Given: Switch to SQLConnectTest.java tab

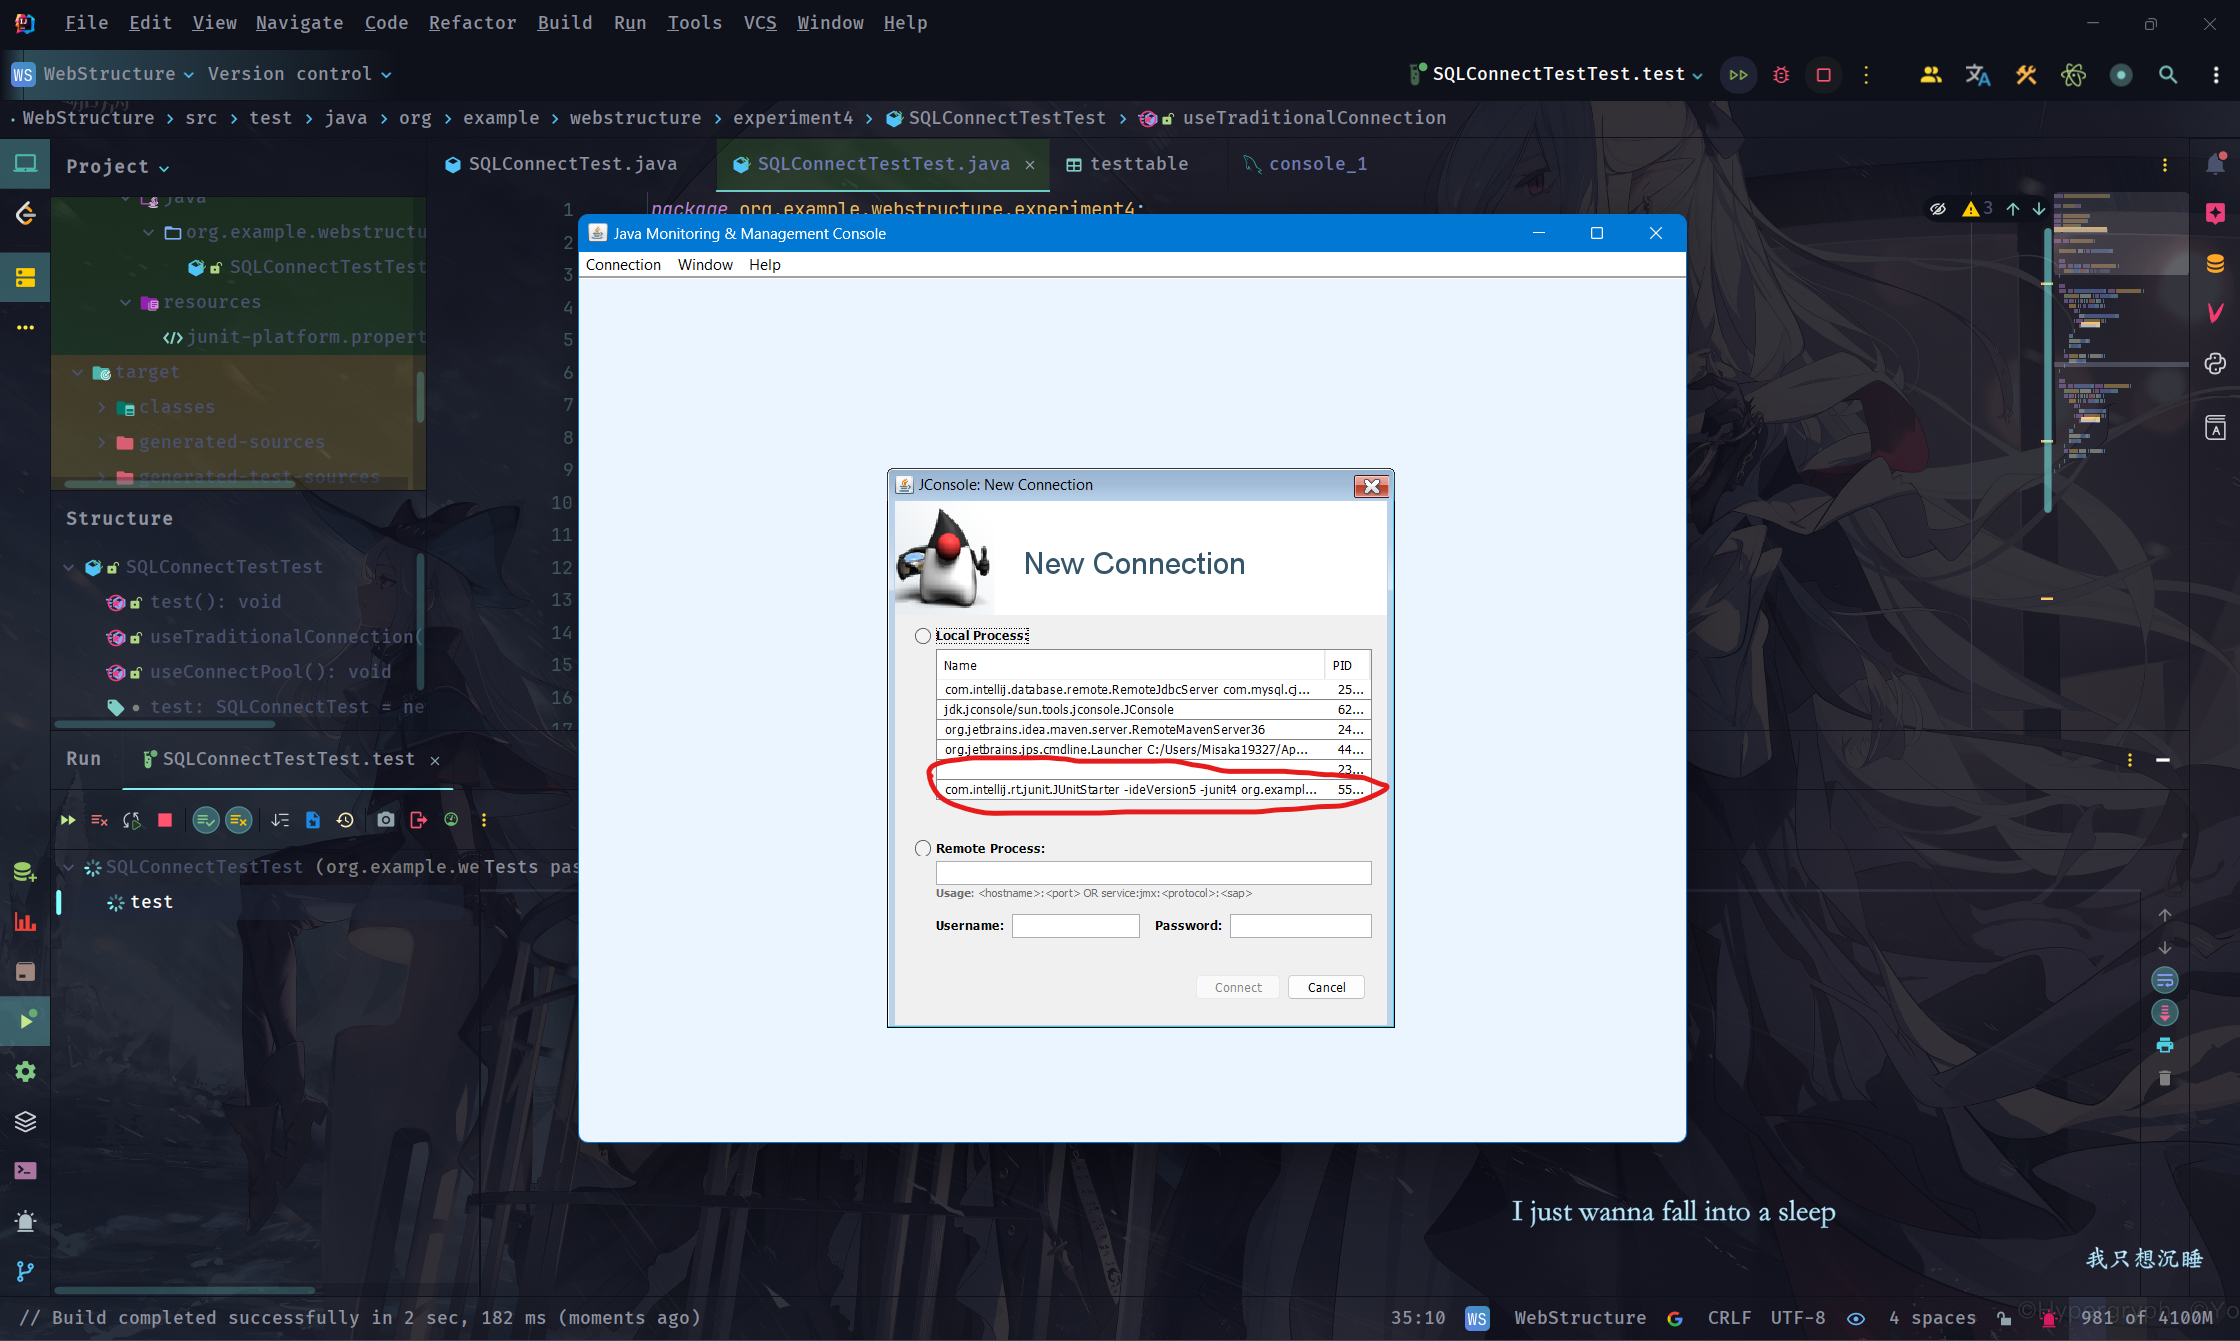Looking at the screenshot, I should 562,164.
